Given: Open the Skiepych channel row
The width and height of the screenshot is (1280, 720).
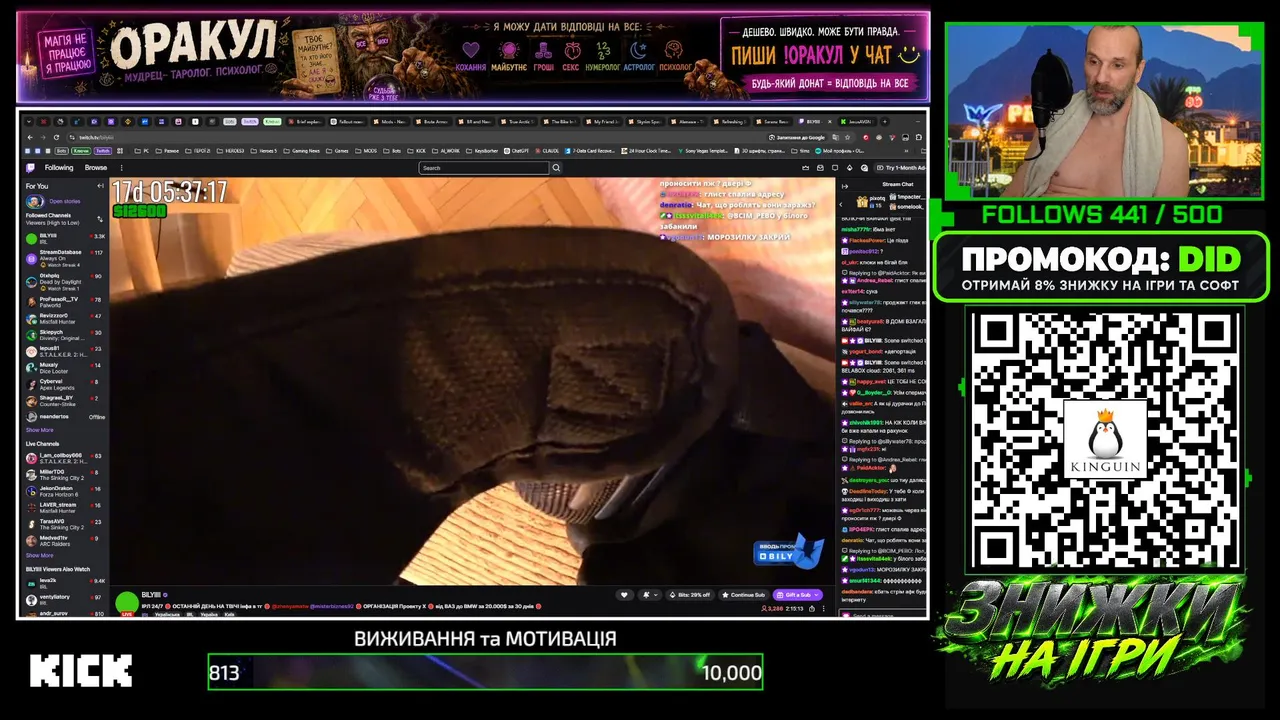Looking at the screenshot, I should point(65,334).
